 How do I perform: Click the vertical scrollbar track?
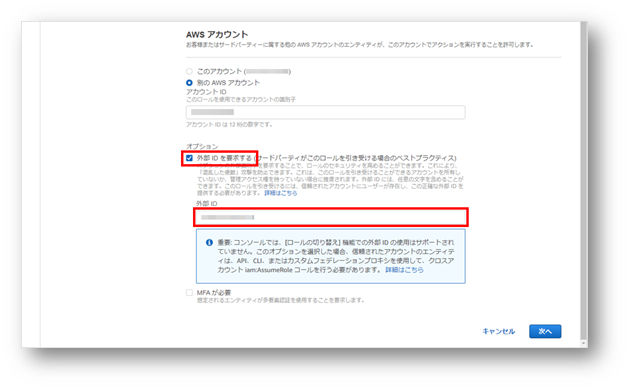(583, 181)
